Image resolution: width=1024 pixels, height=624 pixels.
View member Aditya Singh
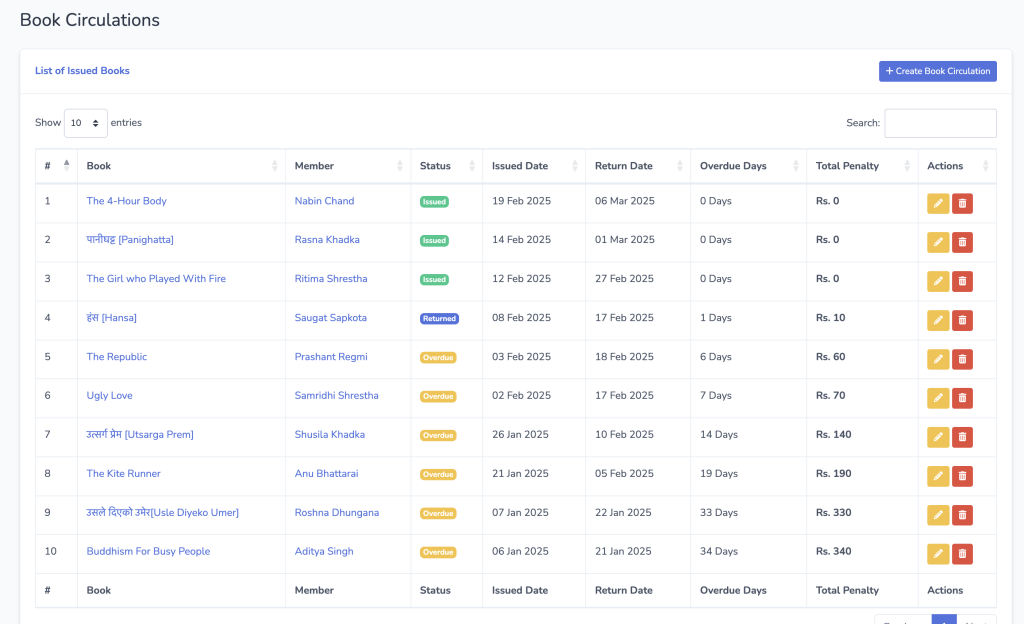click(x=324, y=552)
